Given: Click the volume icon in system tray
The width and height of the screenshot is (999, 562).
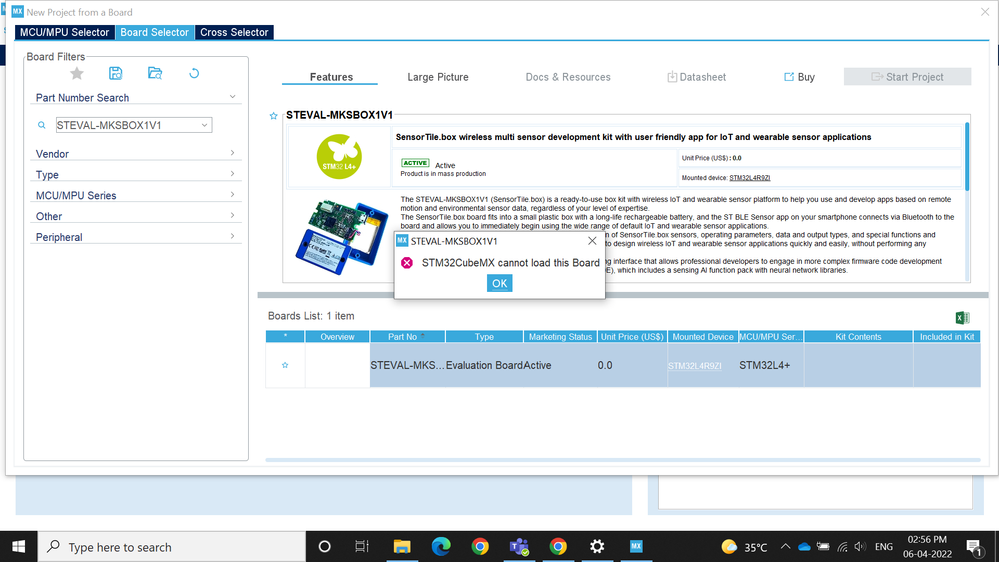Looking at the screenshot, I should pyautogui.click(x=860, y=547).
